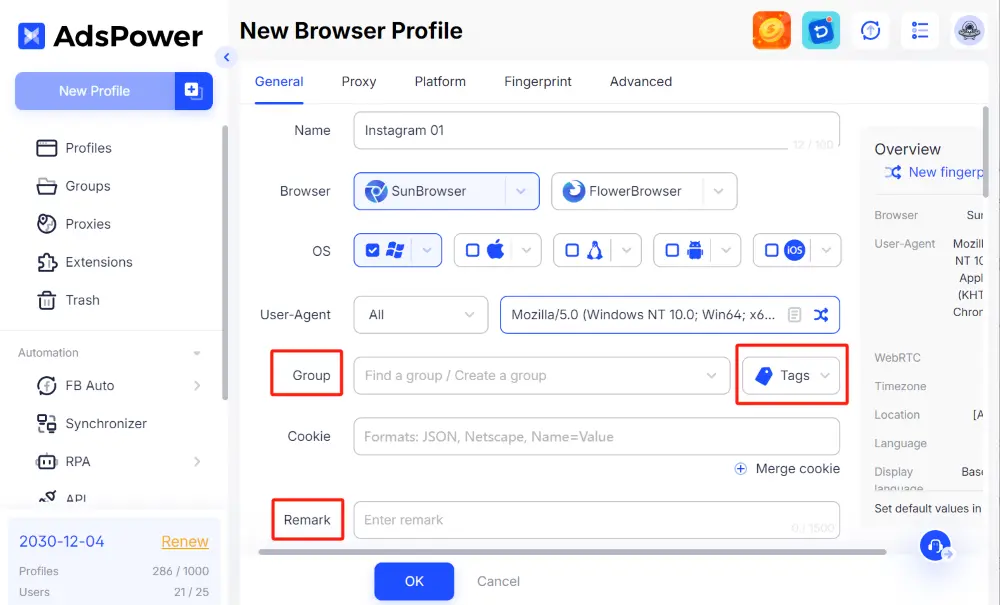Expand the macOS version dropdown arrow
The image size is (1000, 605).
(x=527, y=250)
